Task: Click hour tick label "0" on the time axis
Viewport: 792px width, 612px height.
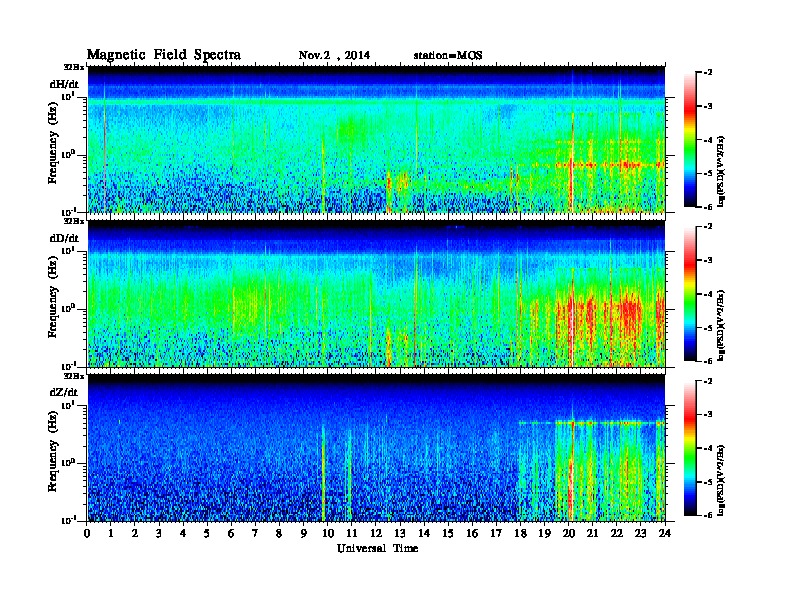Action: click(x=87, y=533)
